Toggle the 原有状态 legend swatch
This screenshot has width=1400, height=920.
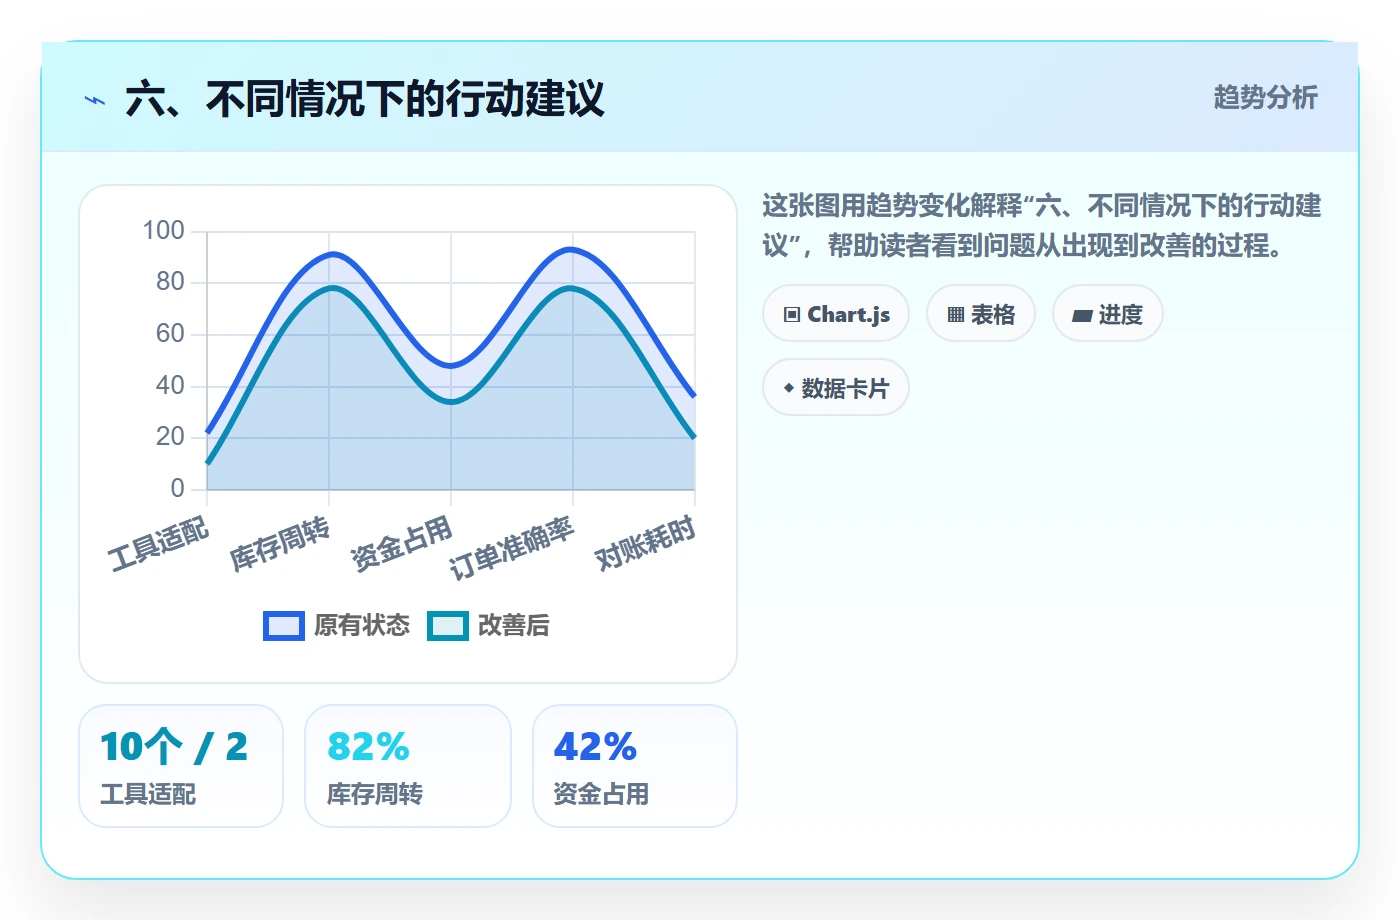284,626
